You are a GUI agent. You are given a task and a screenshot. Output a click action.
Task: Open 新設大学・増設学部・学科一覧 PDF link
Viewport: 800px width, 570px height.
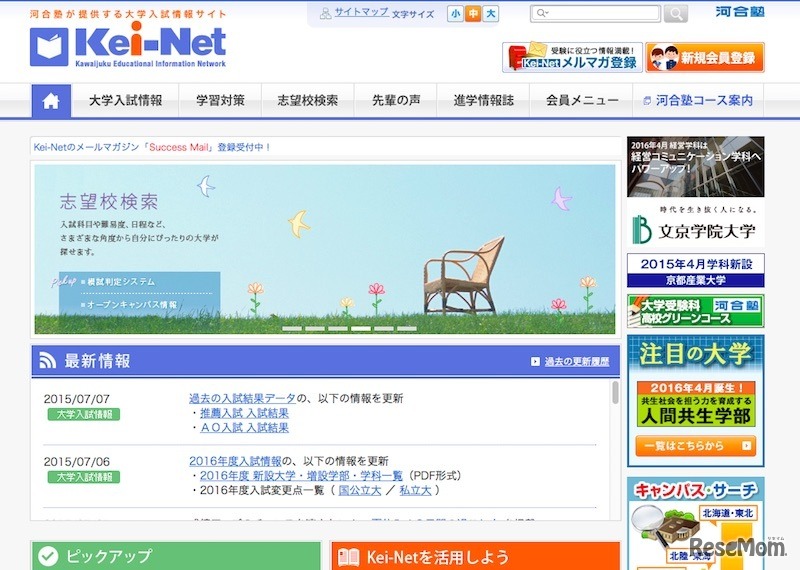pos(301,476)
